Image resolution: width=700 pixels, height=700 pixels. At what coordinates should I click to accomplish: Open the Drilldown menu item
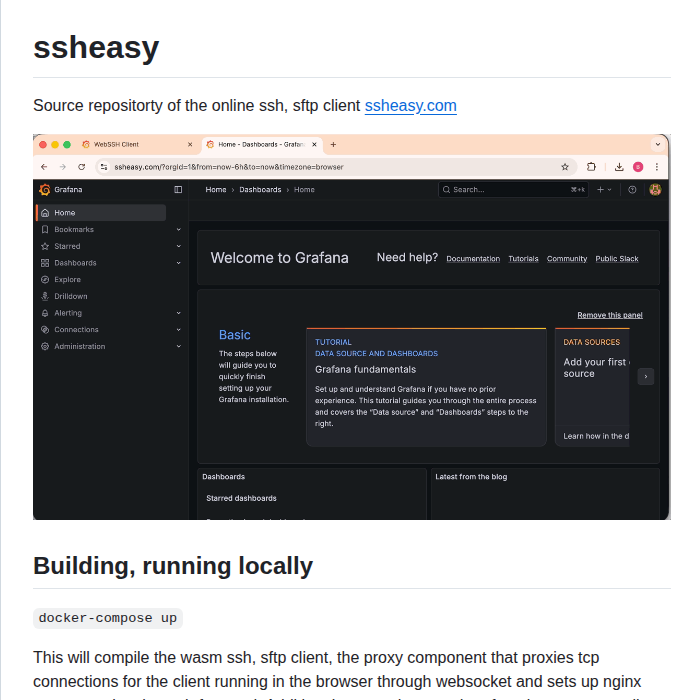(x=71, y=296)
